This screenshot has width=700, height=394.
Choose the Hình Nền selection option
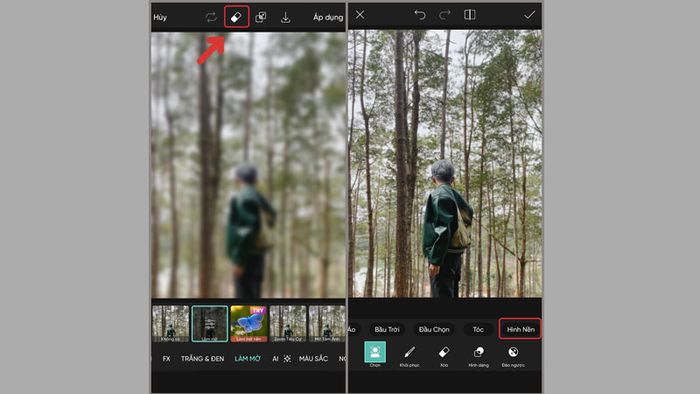[x=521, y=329]
